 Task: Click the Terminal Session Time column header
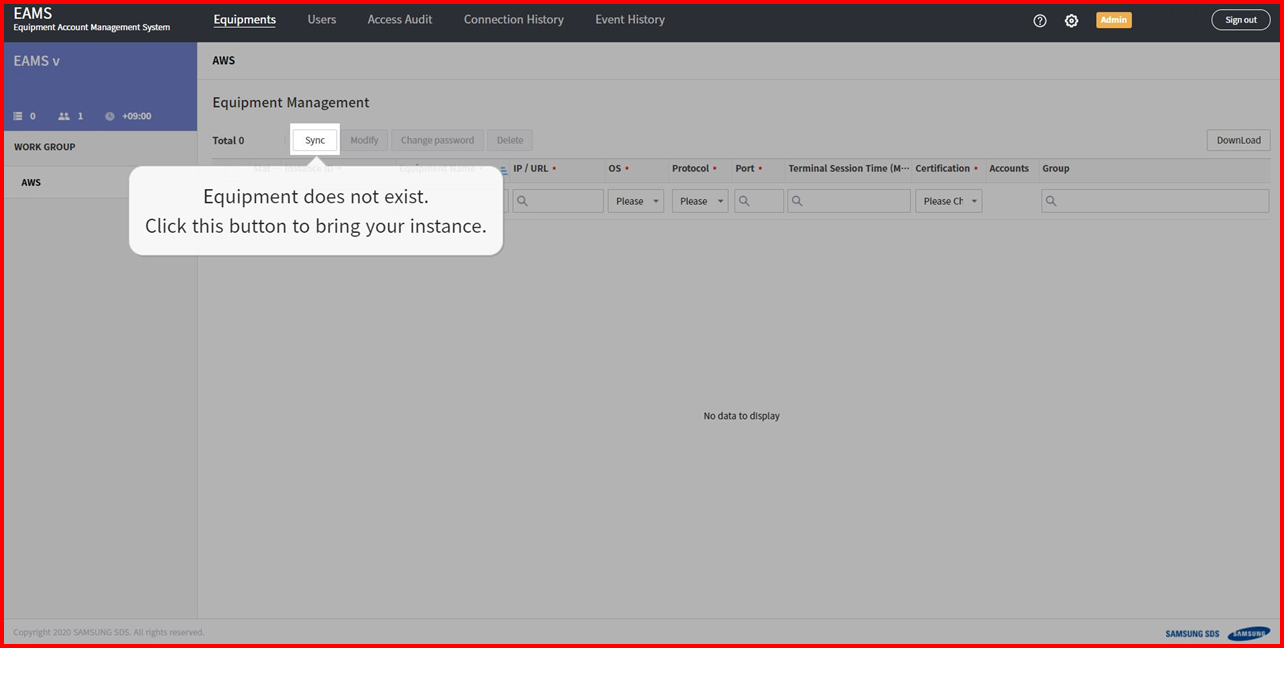pos(849,169)
